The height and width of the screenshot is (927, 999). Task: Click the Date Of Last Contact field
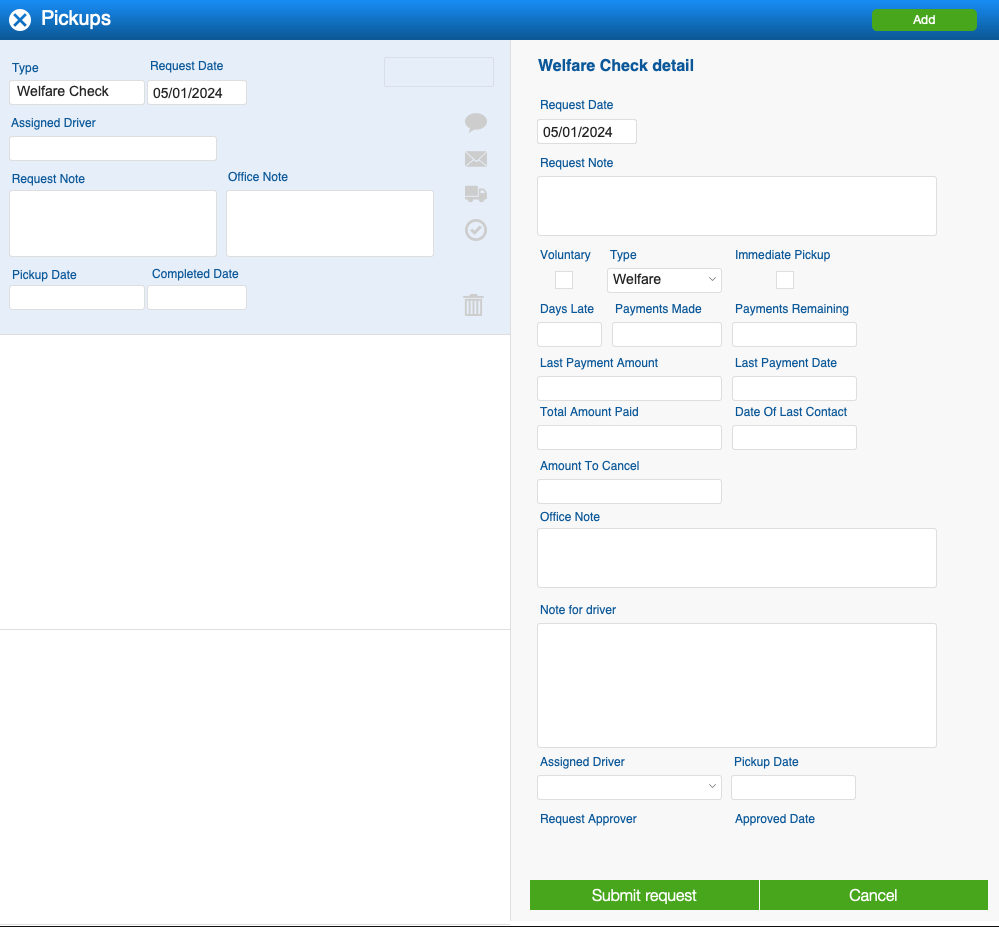point(794,438)
